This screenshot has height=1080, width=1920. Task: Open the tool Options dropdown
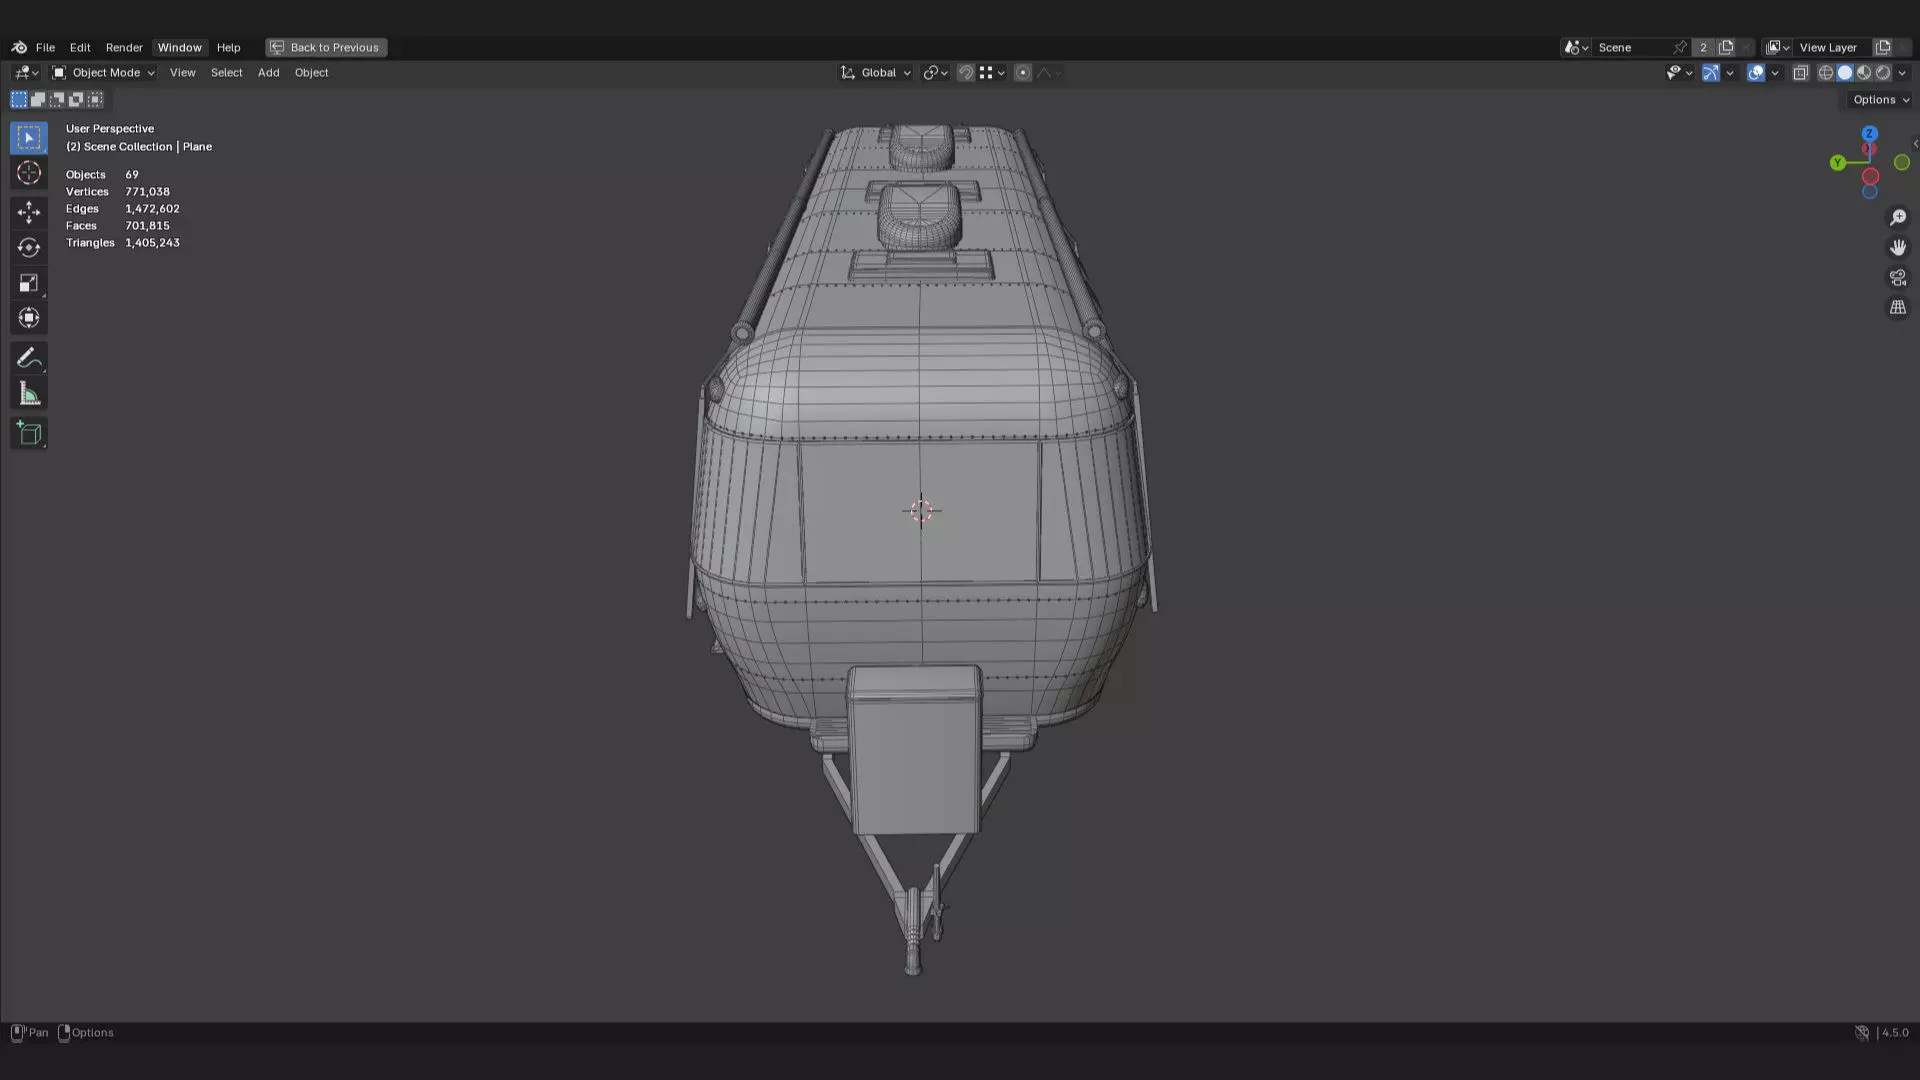(1880, 99)
